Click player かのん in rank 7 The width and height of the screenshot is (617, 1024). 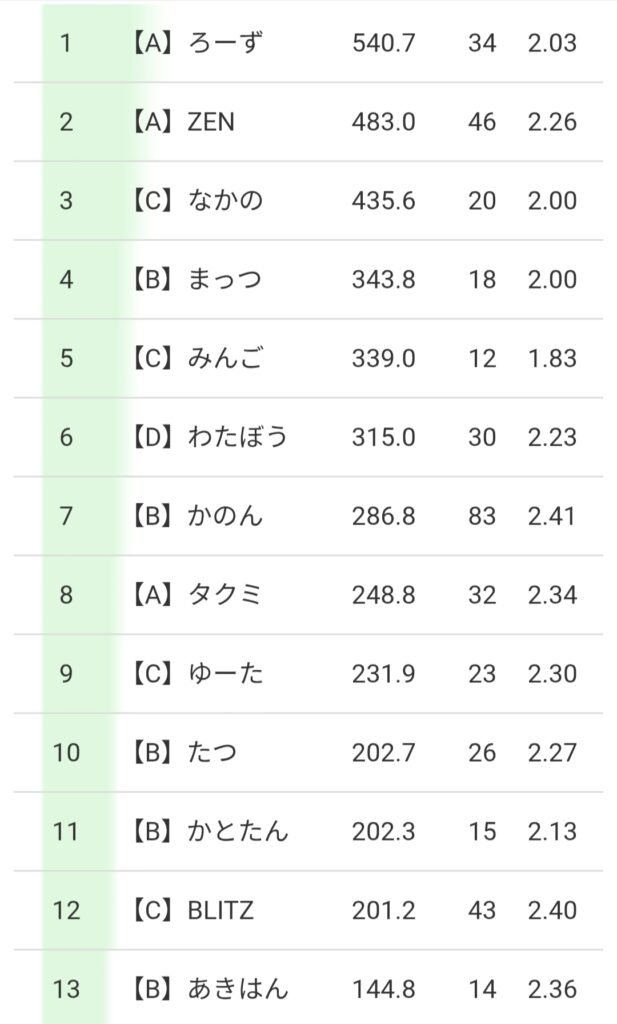point(225,516)
